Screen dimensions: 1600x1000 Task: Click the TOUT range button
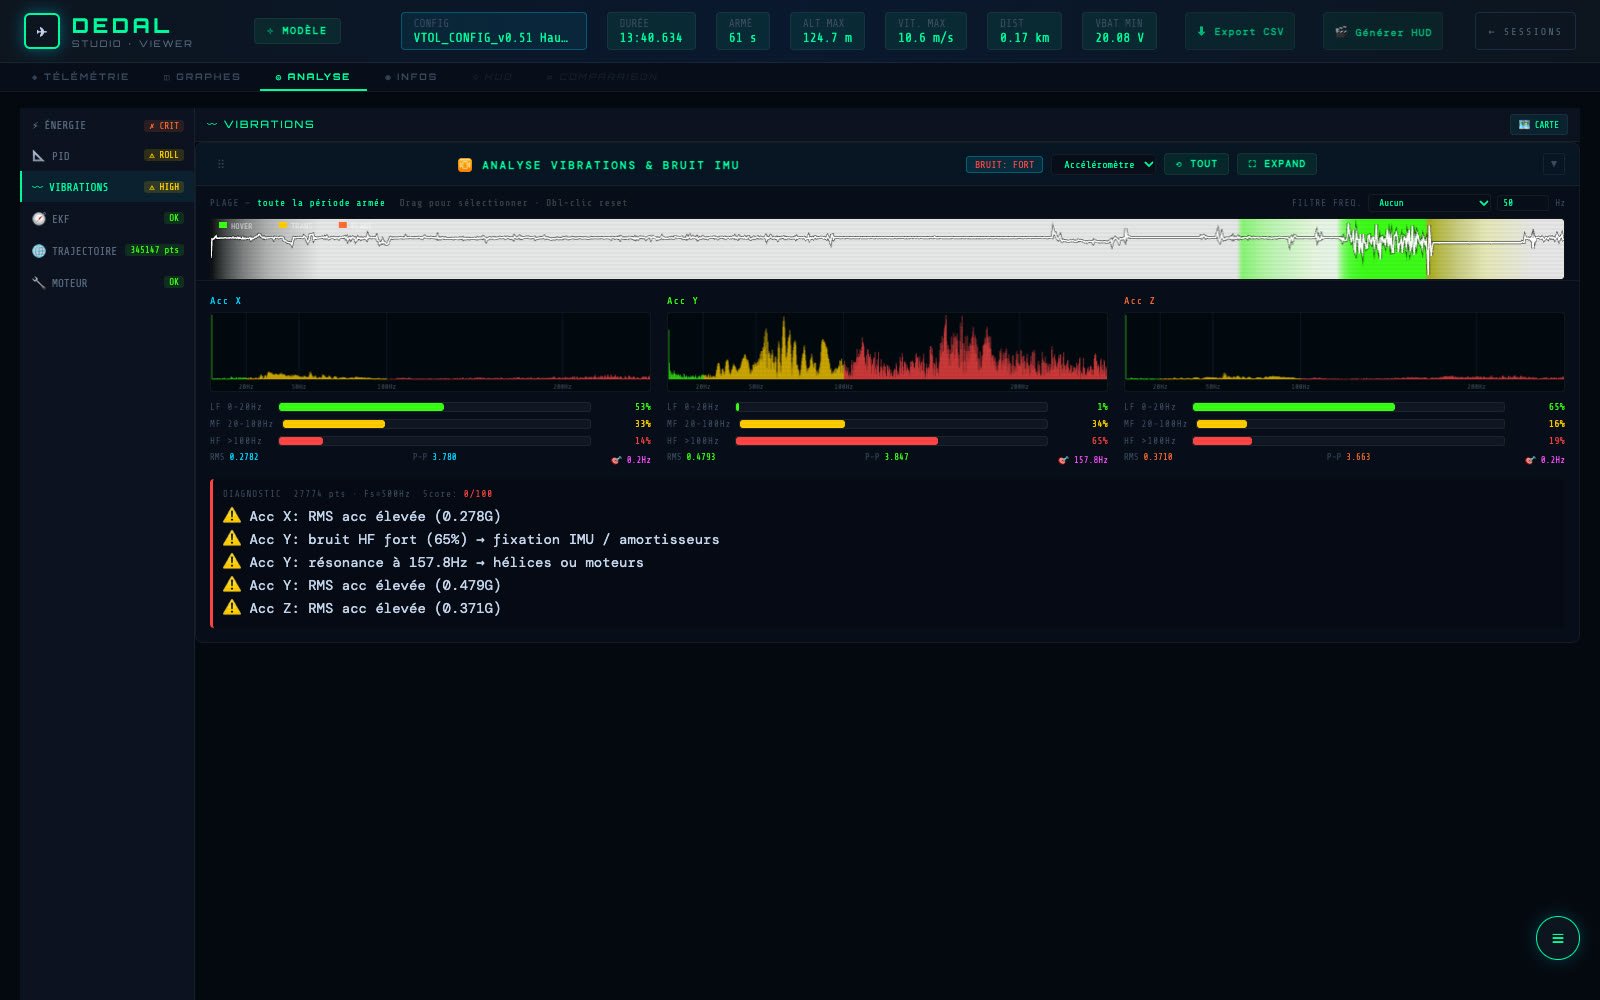(1196, 164)
